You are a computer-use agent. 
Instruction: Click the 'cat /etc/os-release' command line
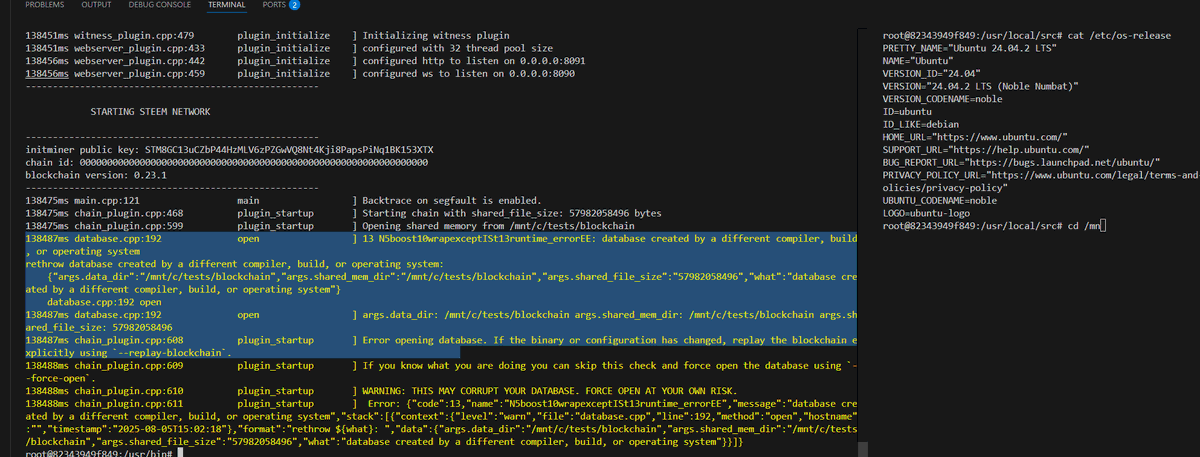click(x=1026, y=34)
